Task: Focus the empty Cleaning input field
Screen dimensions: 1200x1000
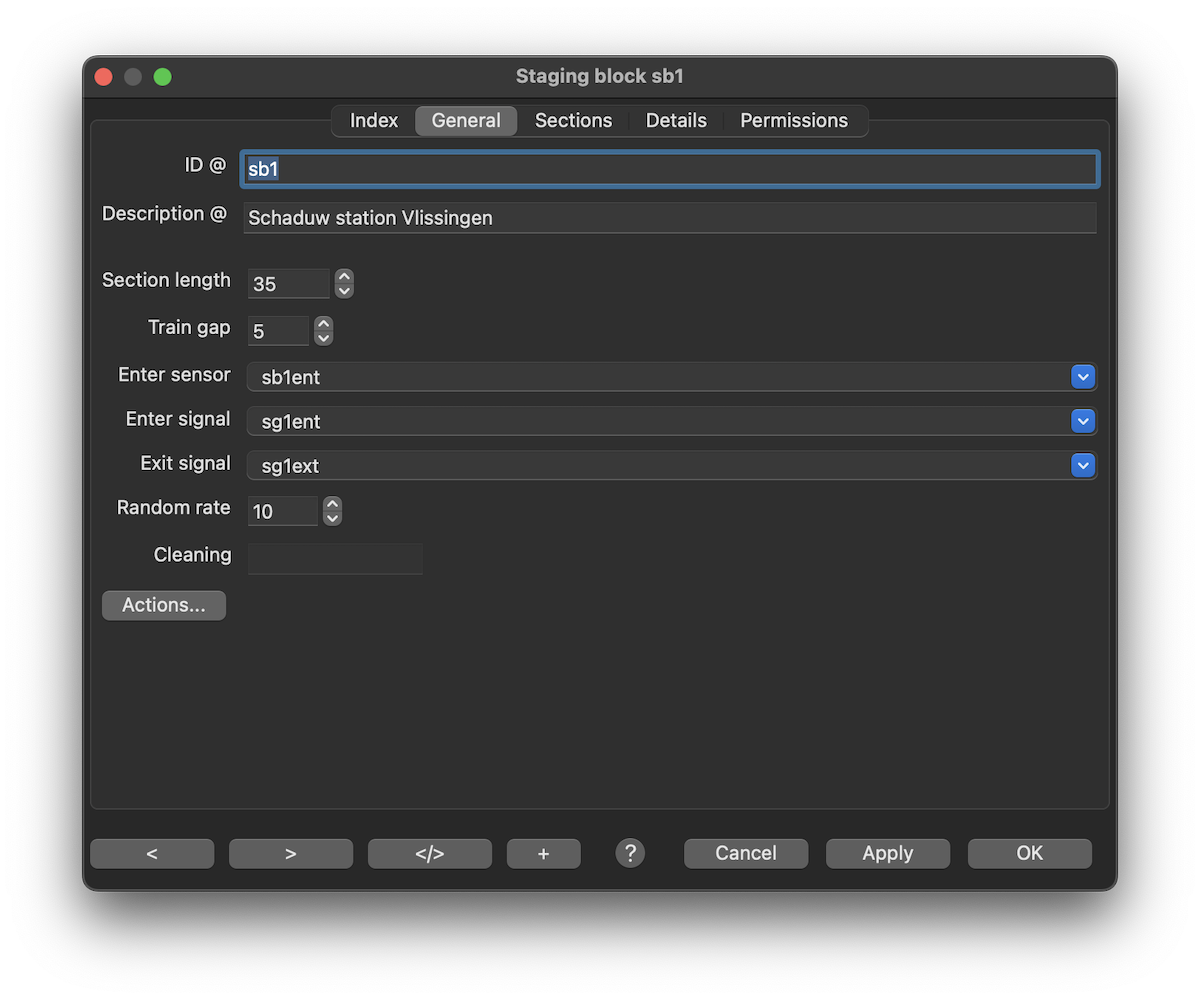Action: pyautogui.click(x=335, y=558)
